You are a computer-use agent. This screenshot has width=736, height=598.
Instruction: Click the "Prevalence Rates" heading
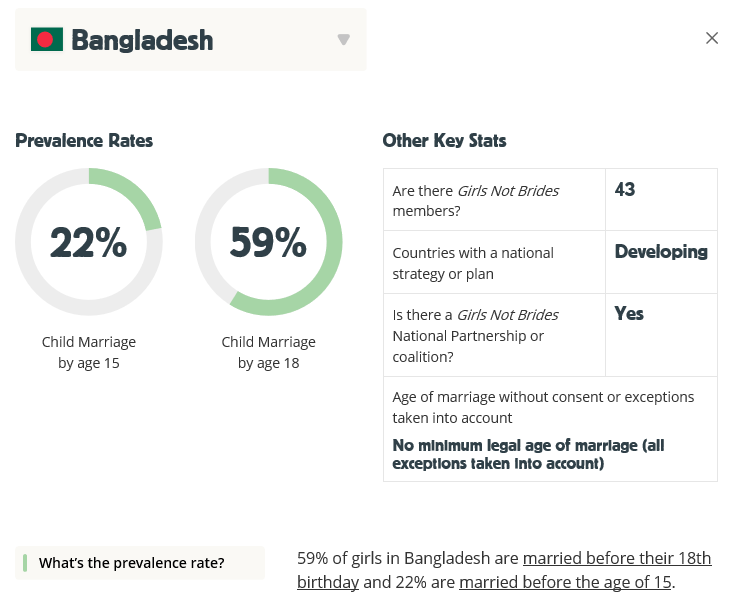coord(84,141)
